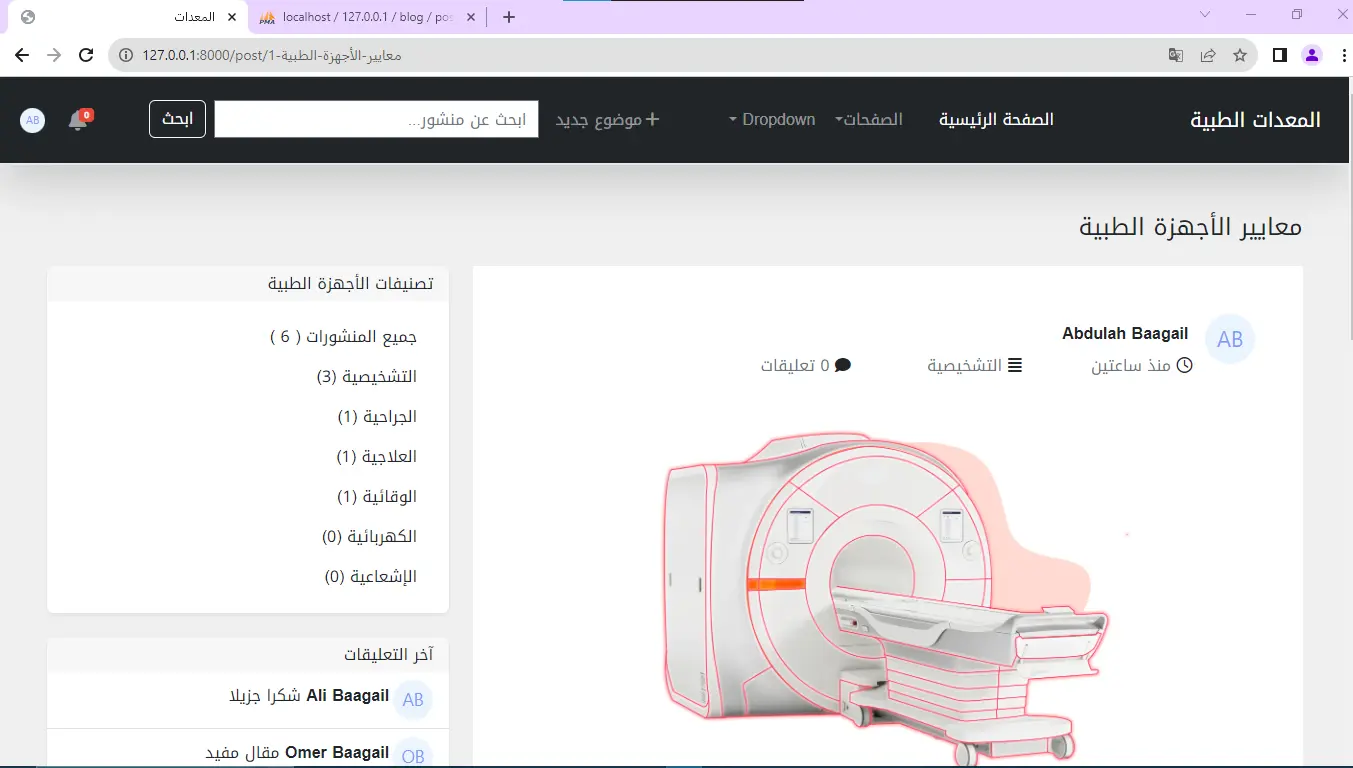This screenshot has width=1353, height=768.
Task: Click the search posts input field
Action: [x=376, y=119]
